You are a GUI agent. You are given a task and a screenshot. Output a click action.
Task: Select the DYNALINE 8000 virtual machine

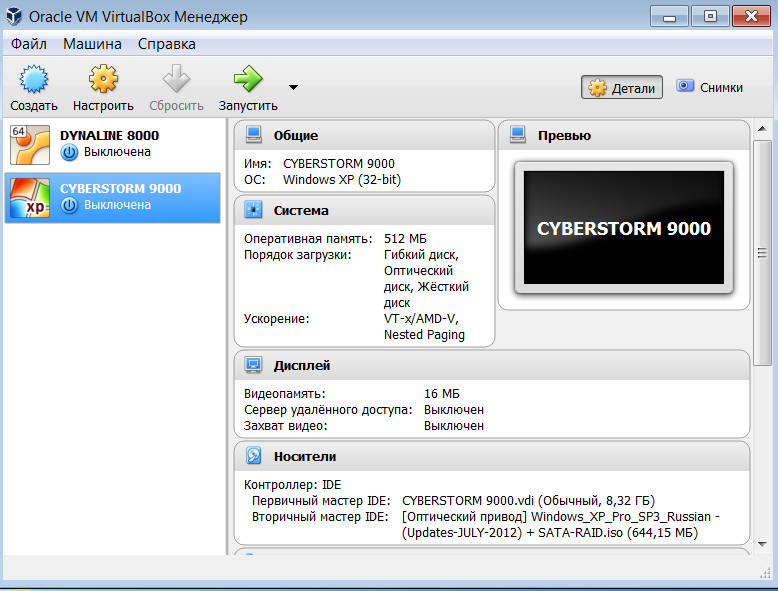tap(113, 144)
